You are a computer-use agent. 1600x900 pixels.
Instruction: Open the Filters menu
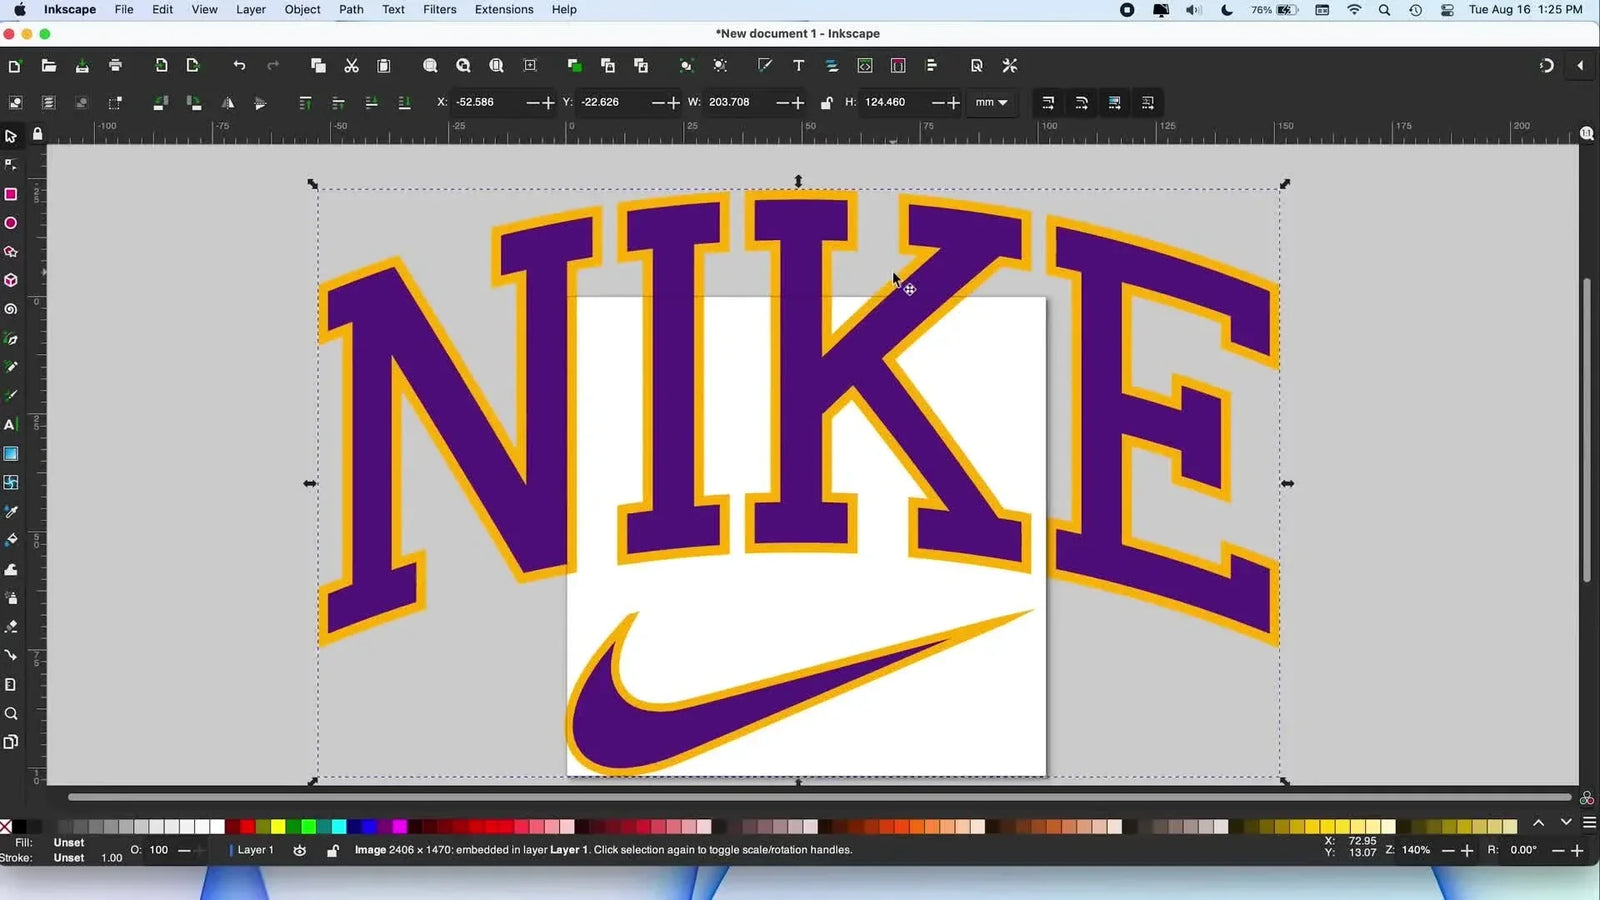click(439, 9)
